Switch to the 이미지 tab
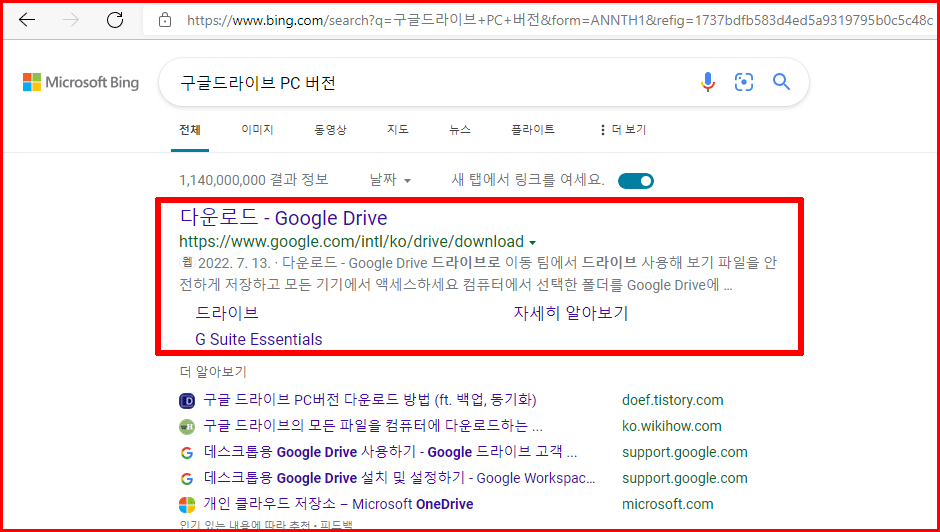This screenshot has width=940, height=532. tap(257, 130)
